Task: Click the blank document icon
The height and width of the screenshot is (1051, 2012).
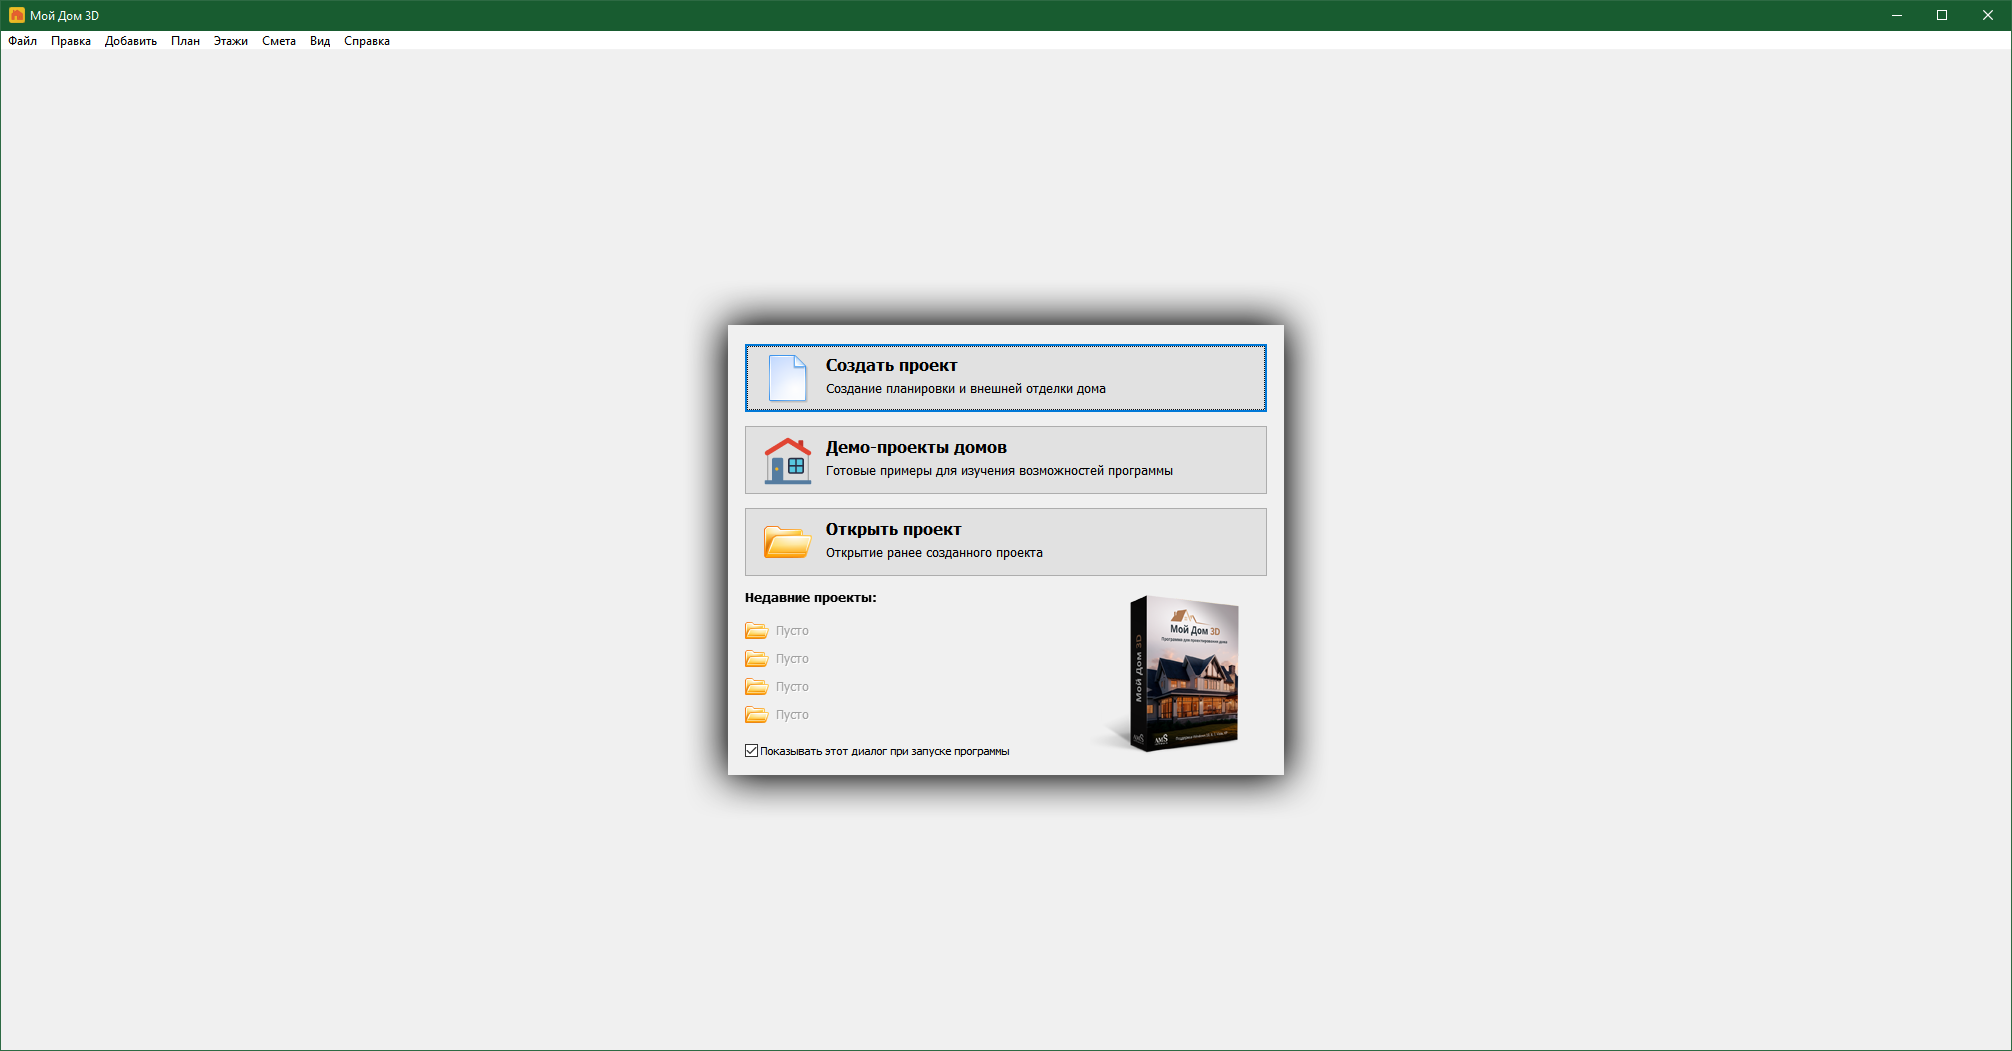Action: coord(787,378)
